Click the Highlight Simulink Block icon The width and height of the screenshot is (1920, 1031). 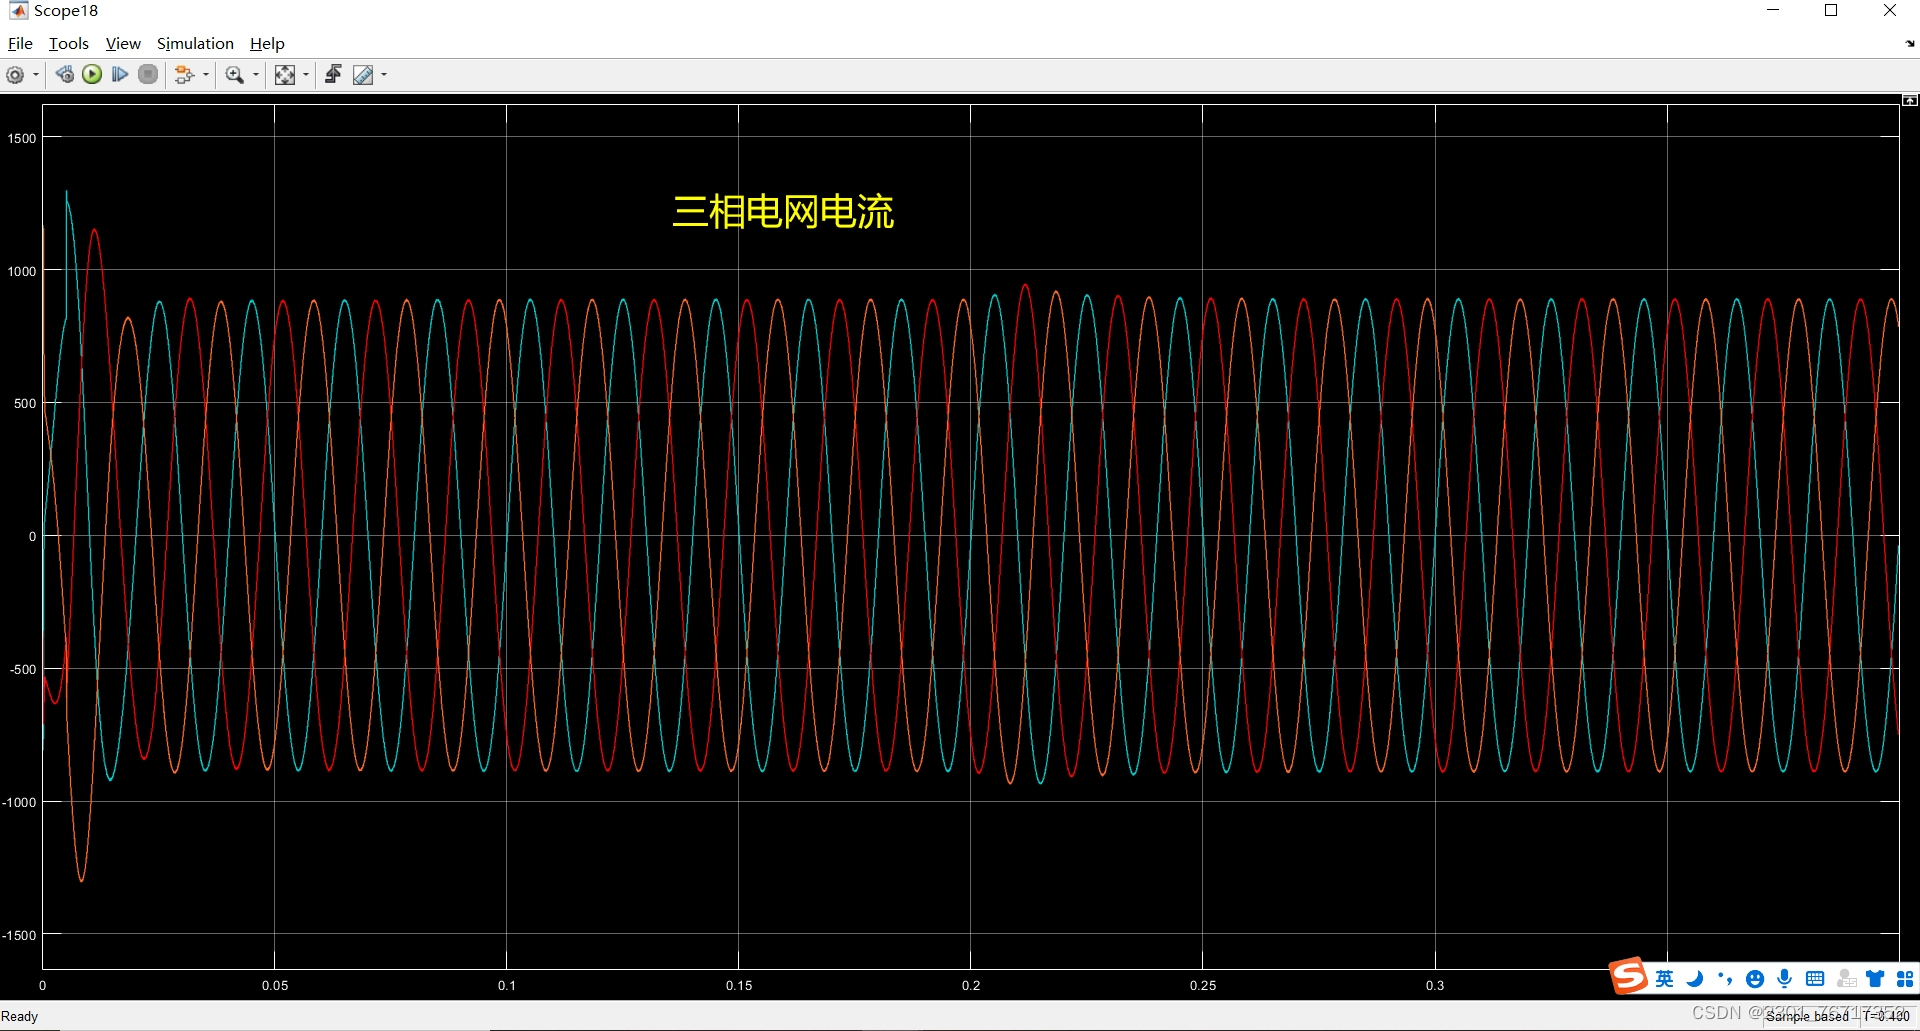[x=184, y=75]
